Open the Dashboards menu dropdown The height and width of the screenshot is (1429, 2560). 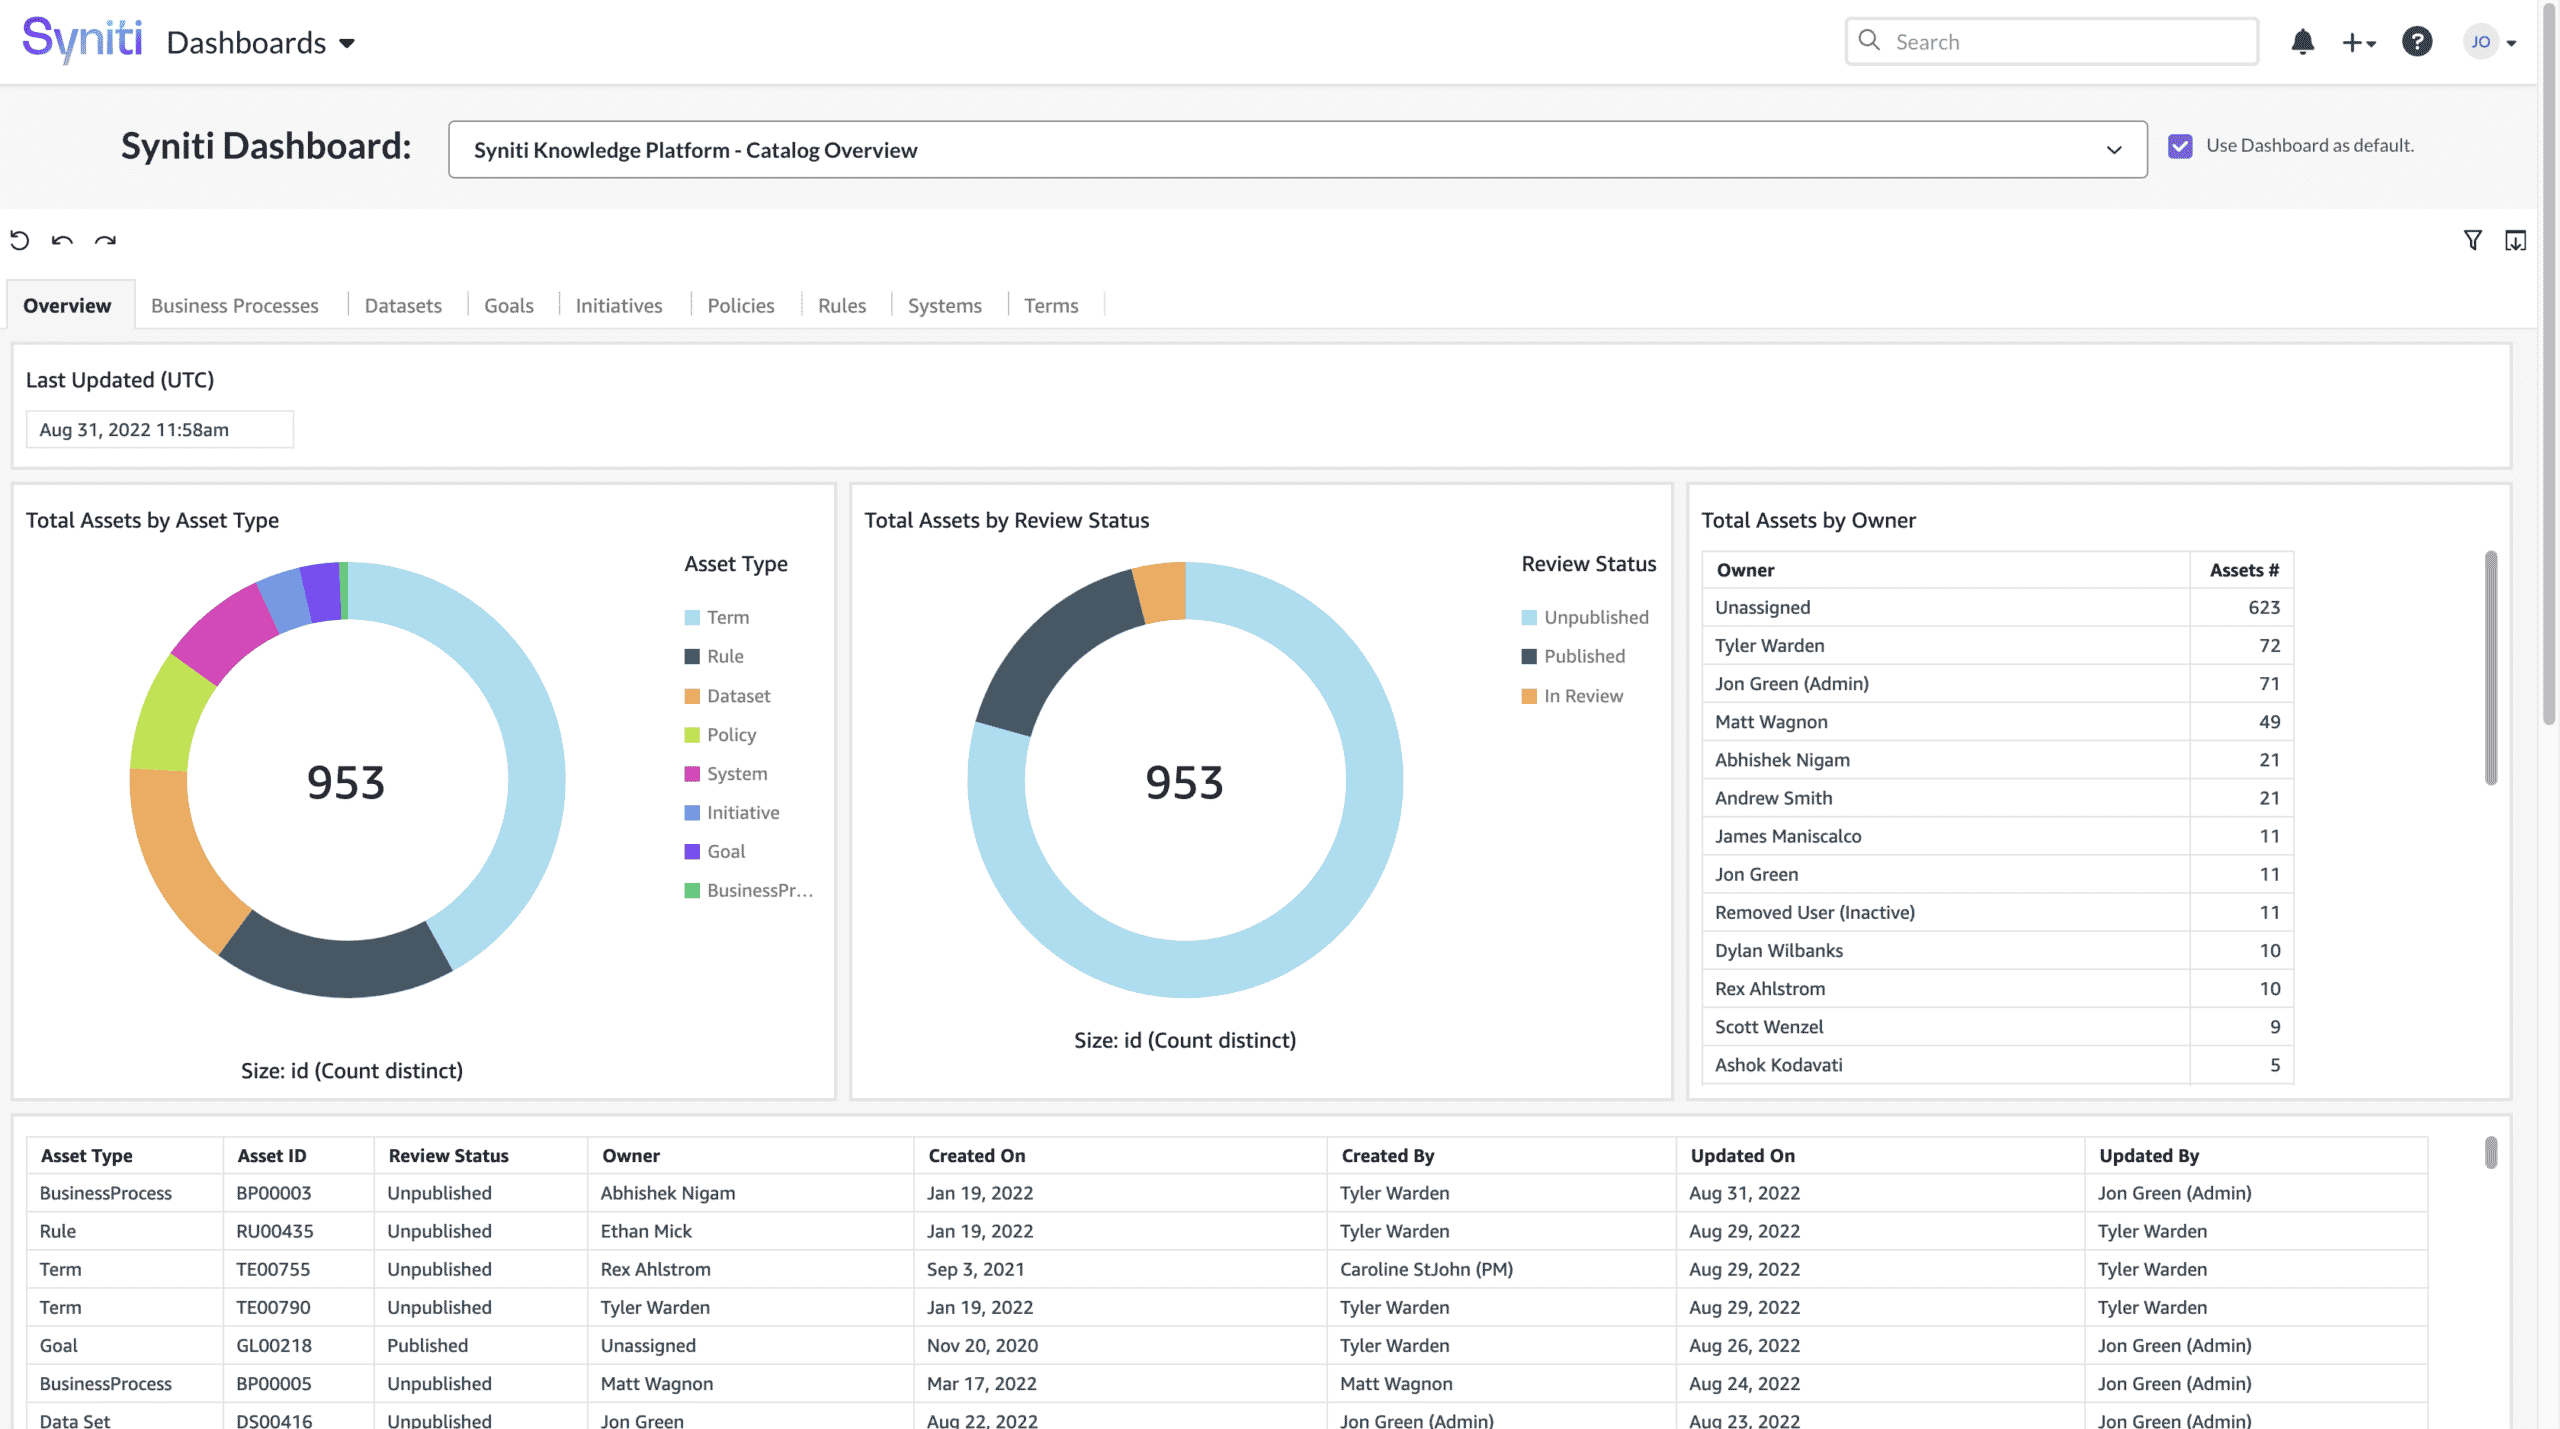coord(260,43)
